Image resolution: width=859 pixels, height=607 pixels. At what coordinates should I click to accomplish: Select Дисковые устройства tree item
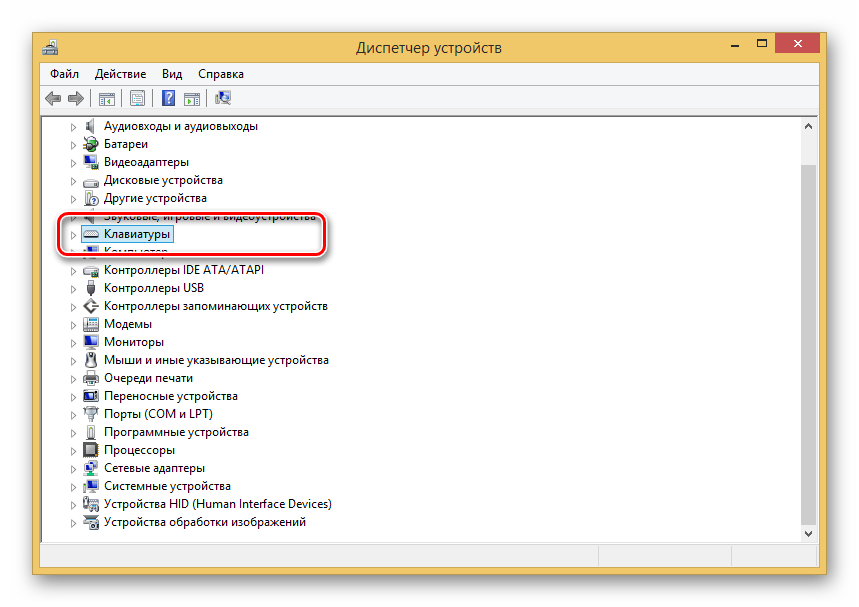pos(163,180)
